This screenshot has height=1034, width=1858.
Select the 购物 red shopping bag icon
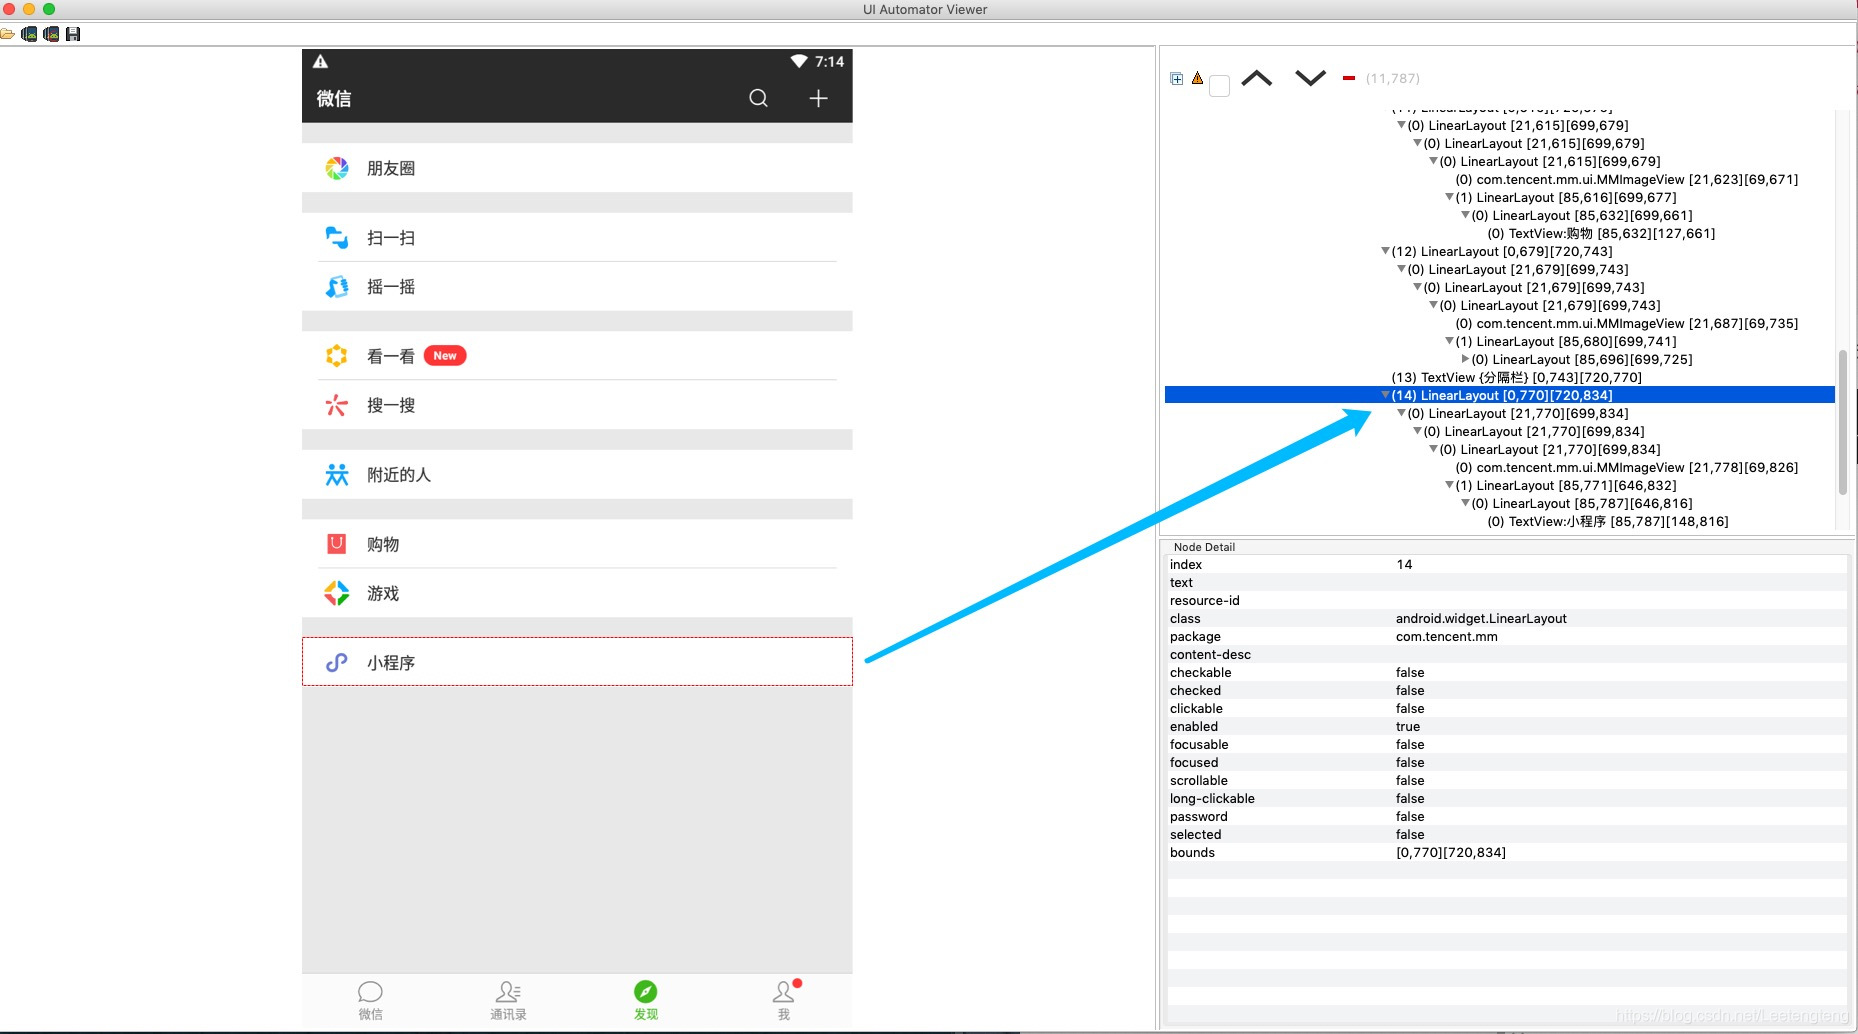(x=337, y=544)
